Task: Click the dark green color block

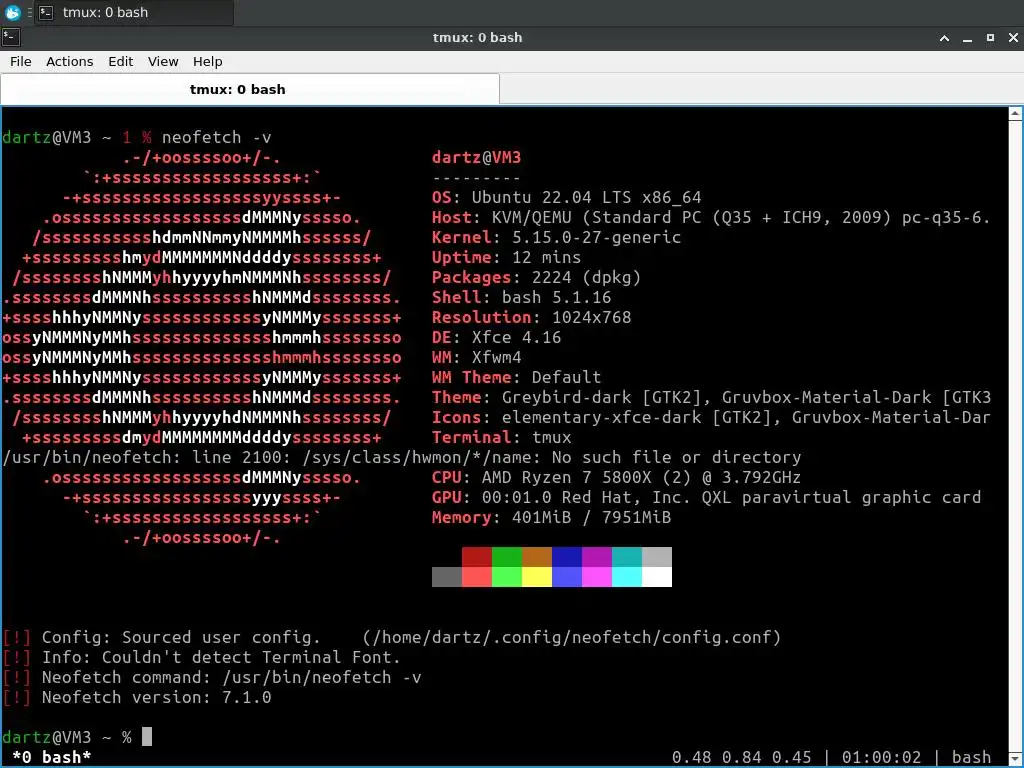Action: (507, 557)
